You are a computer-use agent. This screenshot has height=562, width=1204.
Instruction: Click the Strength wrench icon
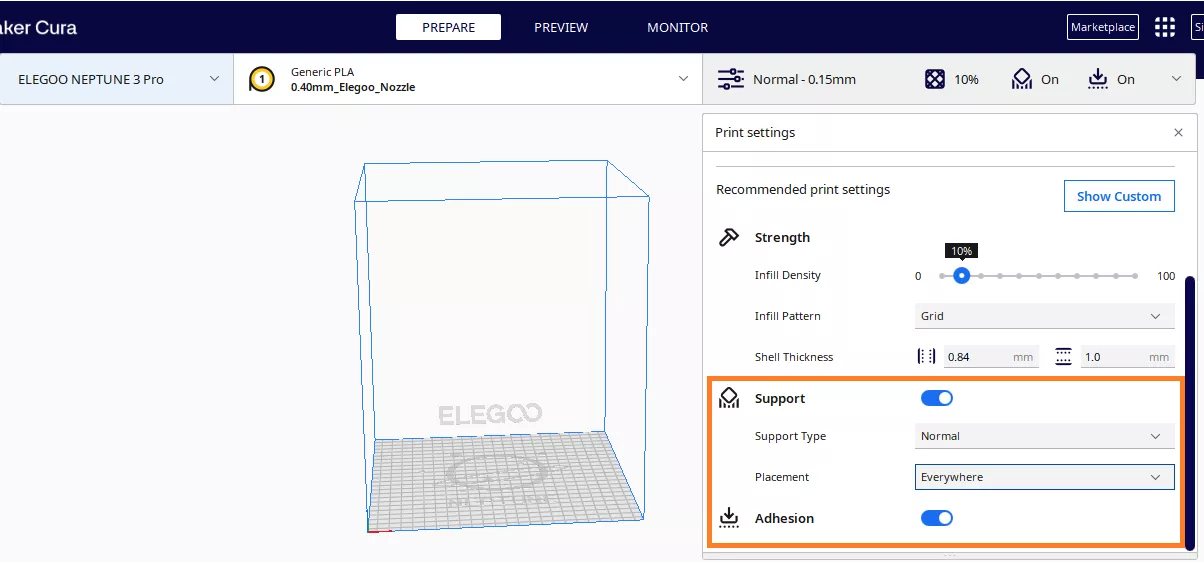[729, 237]
